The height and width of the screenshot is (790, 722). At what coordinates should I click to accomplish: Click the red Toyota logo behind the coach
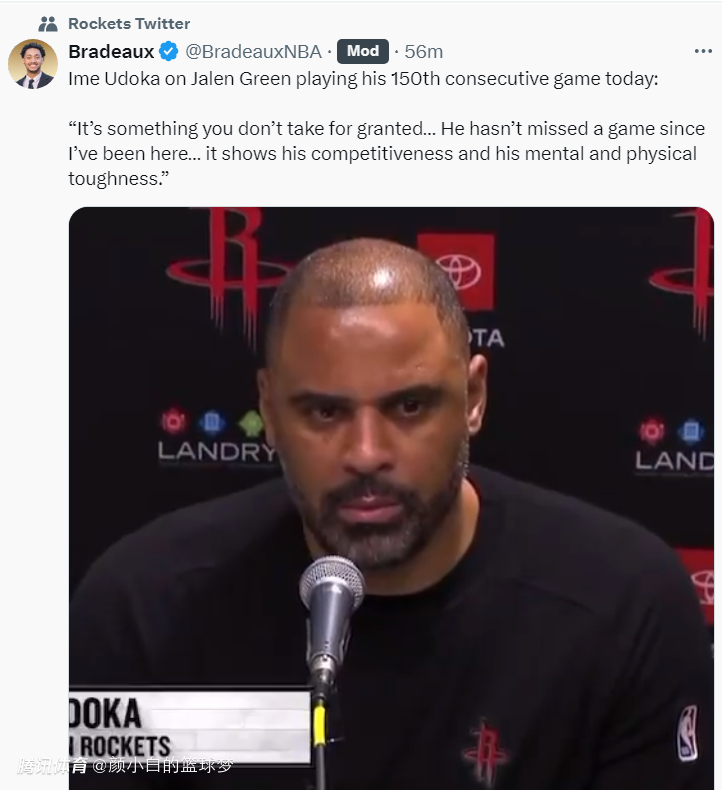(x=456, y=271)
